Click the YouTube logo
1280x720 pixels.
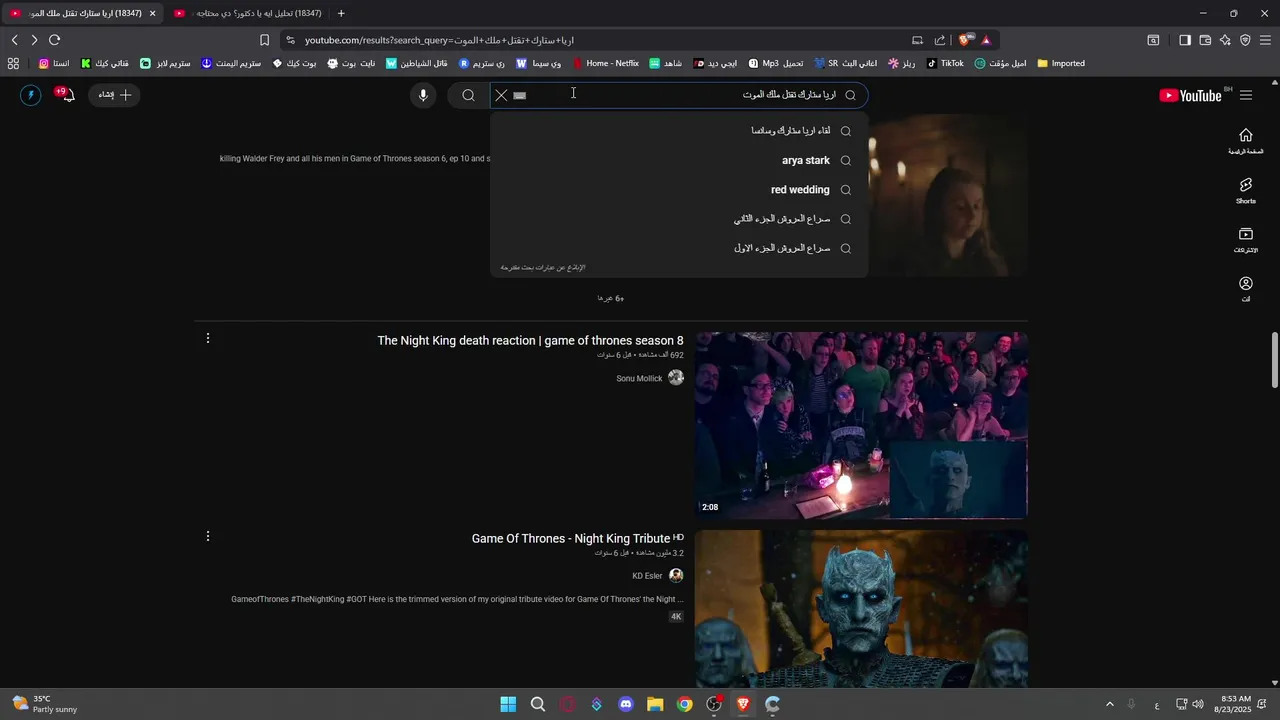pyautogui.click(x=1190, y=95)
